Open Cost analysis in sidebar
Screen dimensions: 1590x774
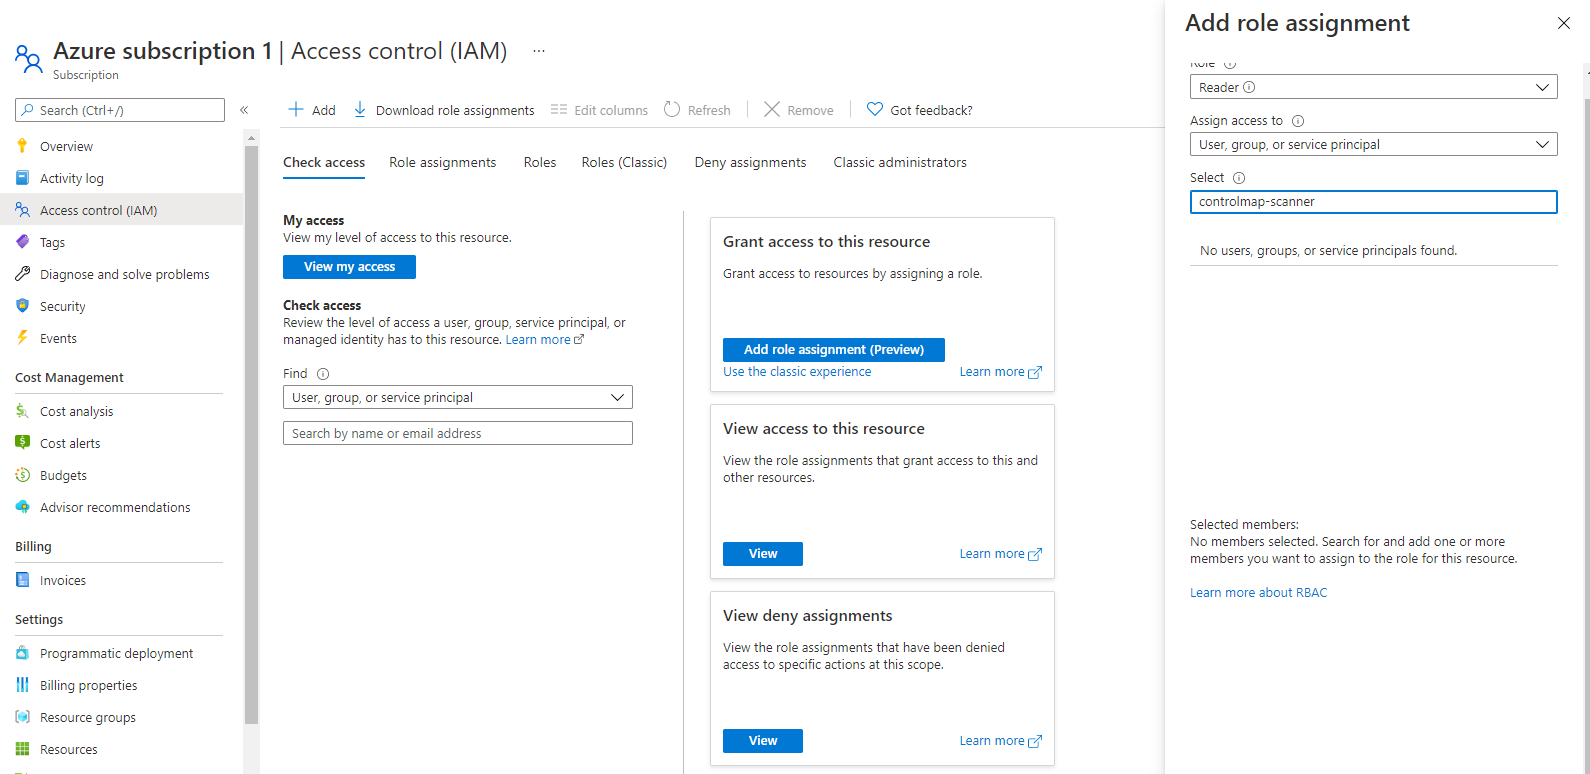click(77, 411)
